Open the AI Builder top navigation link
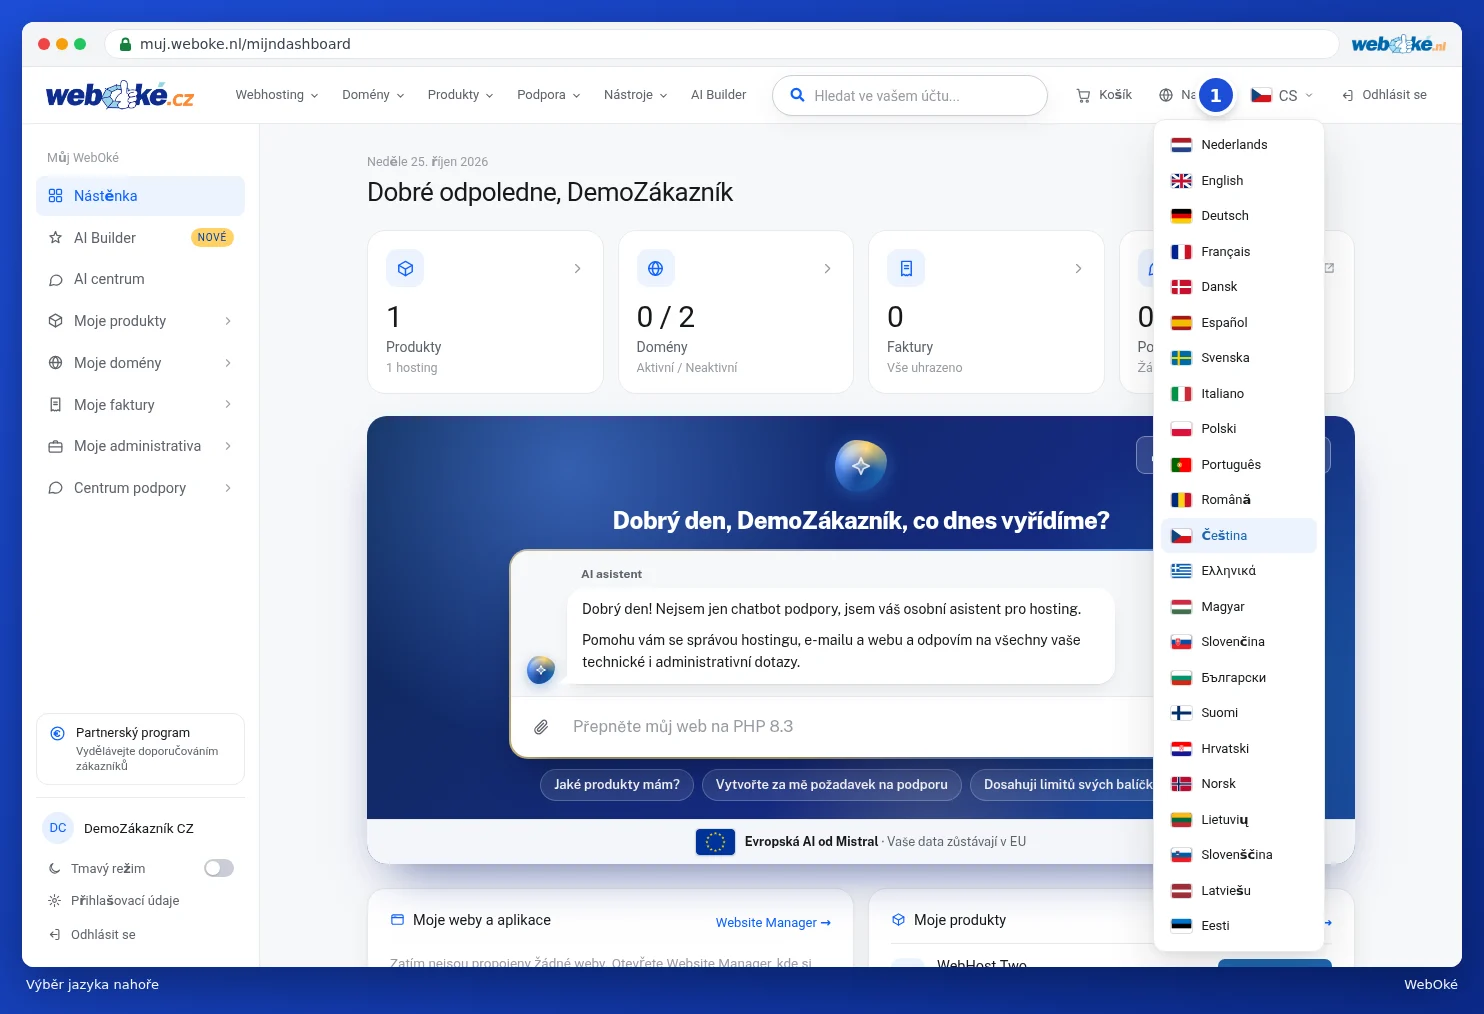The width and height of the screenshot is (1484, 1014). click(x=718, y=95)
